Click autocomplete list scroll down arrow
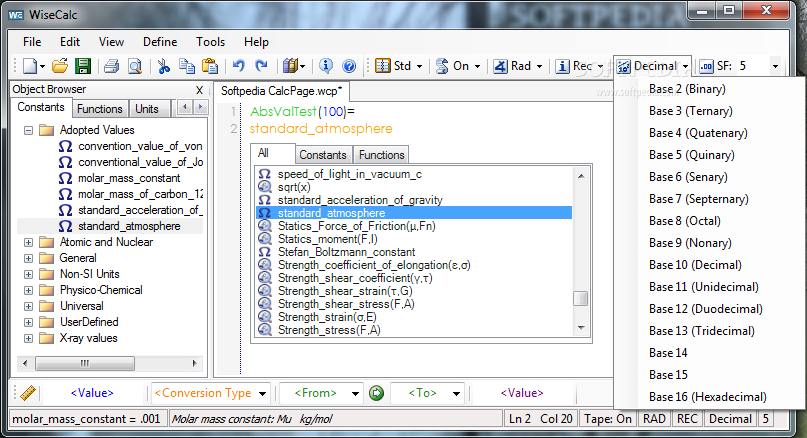This screenshot has width=807, height=438. tap(581, 328)
